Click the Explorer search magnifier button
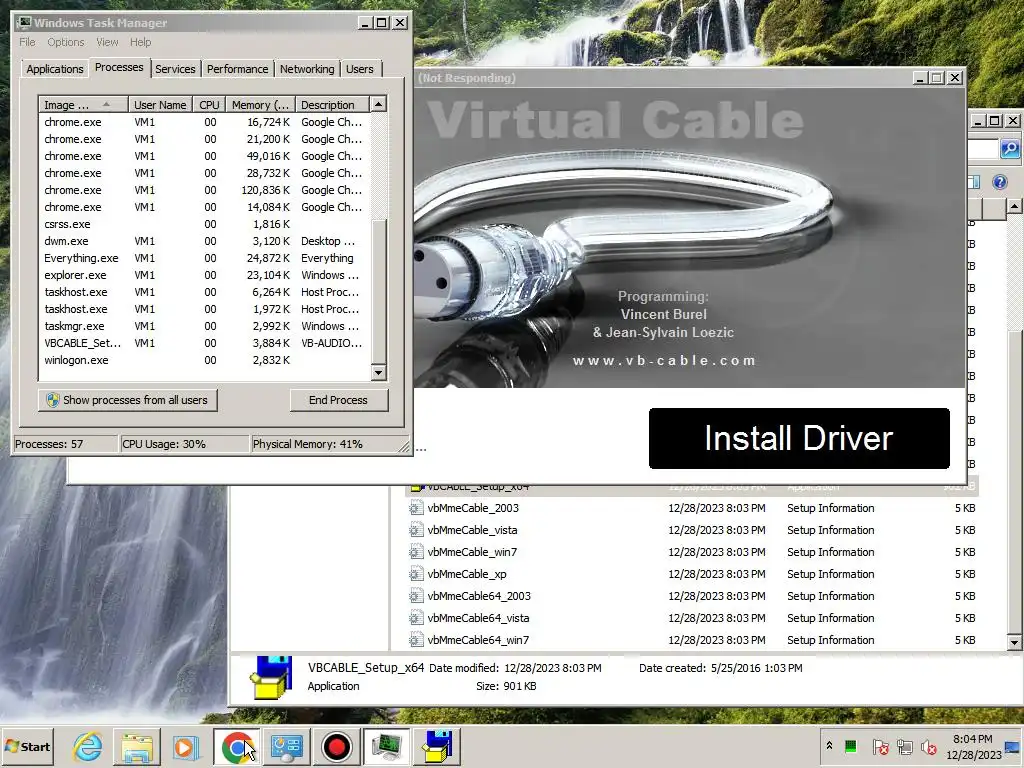This screenshot has width=1024, height=768. pos(1009,149)
